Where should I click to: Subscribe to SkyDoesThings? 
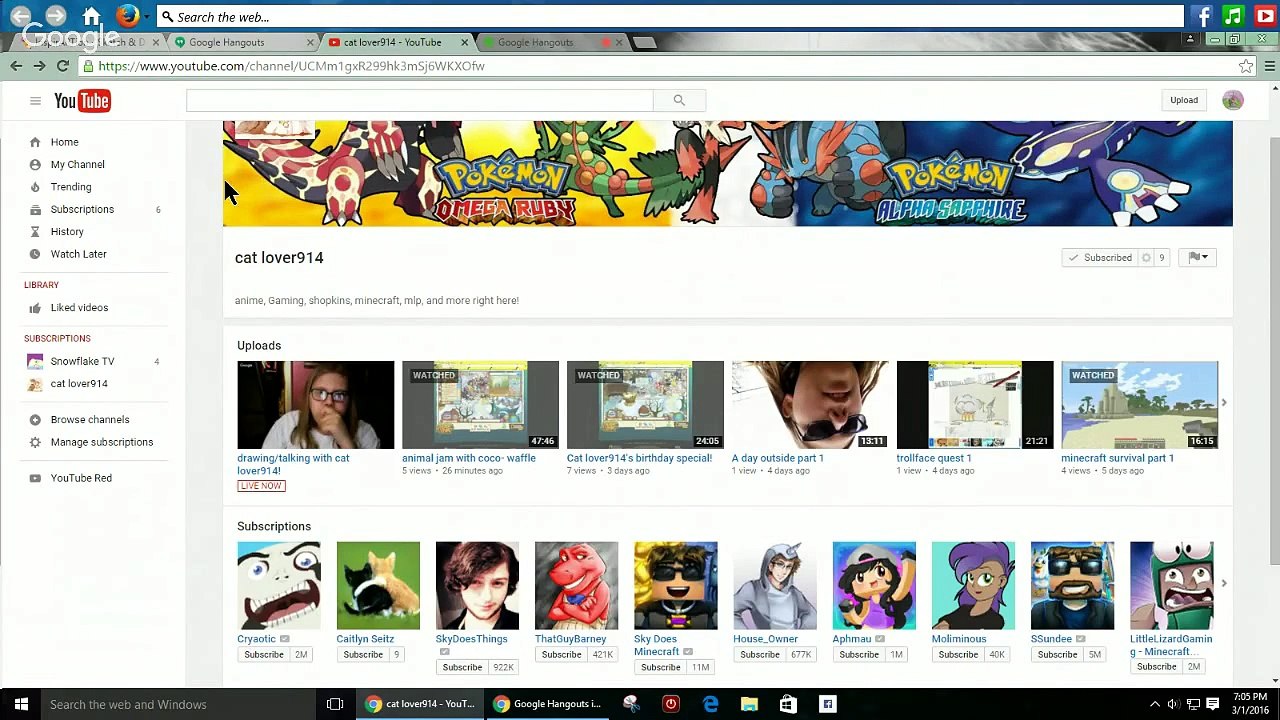462,667
